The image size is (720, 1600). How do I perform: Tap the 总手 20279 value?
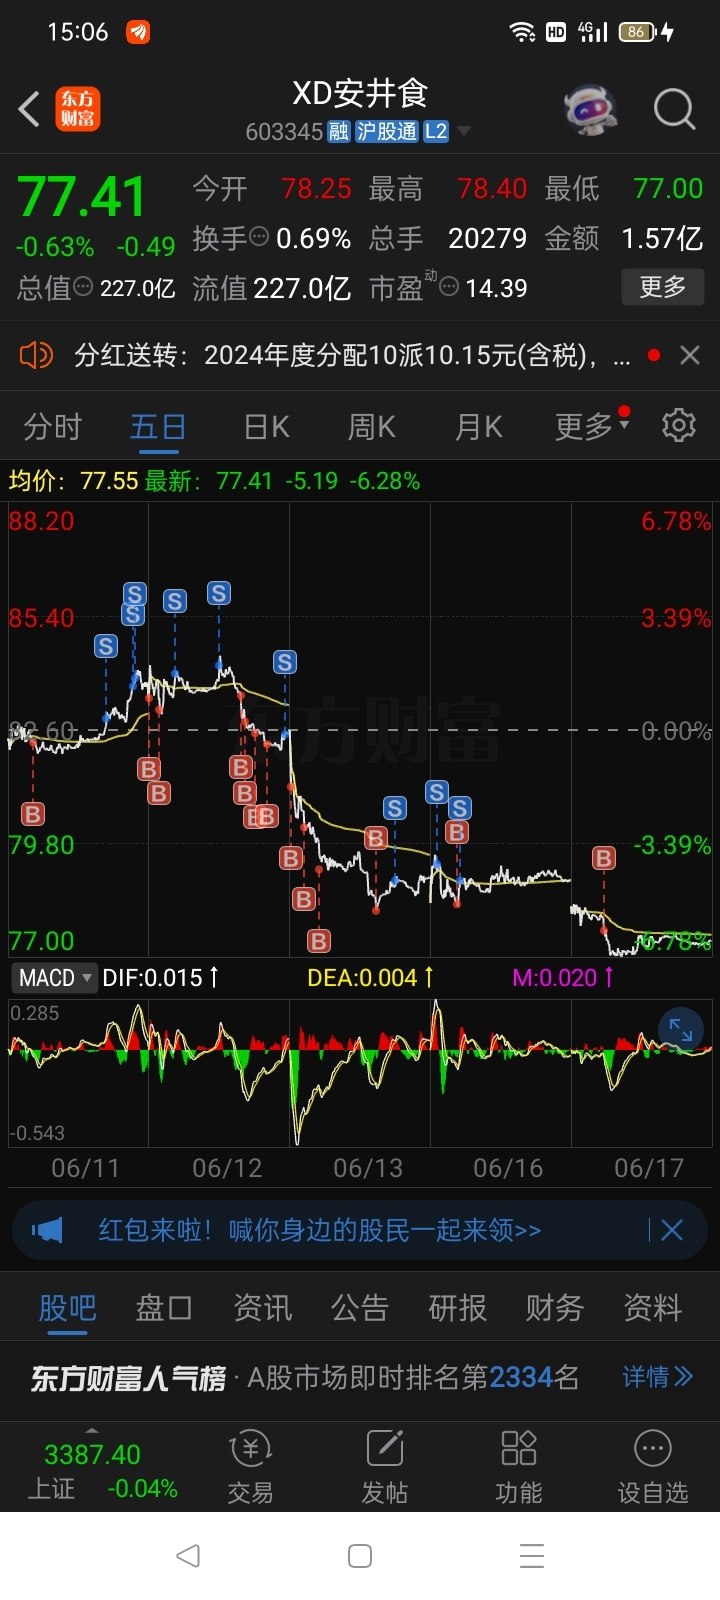coord(487,238)
